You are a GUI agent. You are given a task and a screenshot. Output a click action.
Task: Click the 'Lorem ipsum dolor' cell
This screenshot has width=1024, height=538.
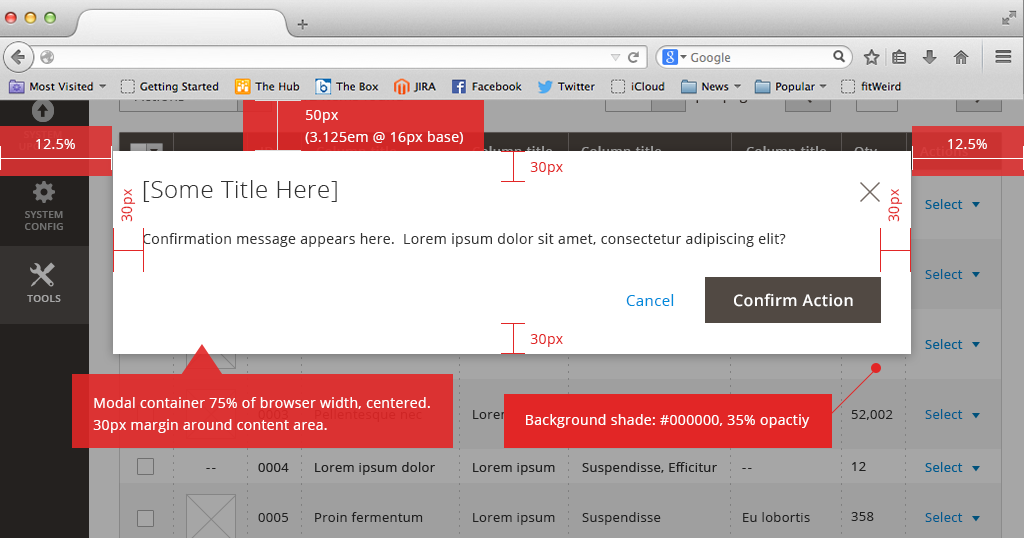pyautogui.click(x=374, y=467)
